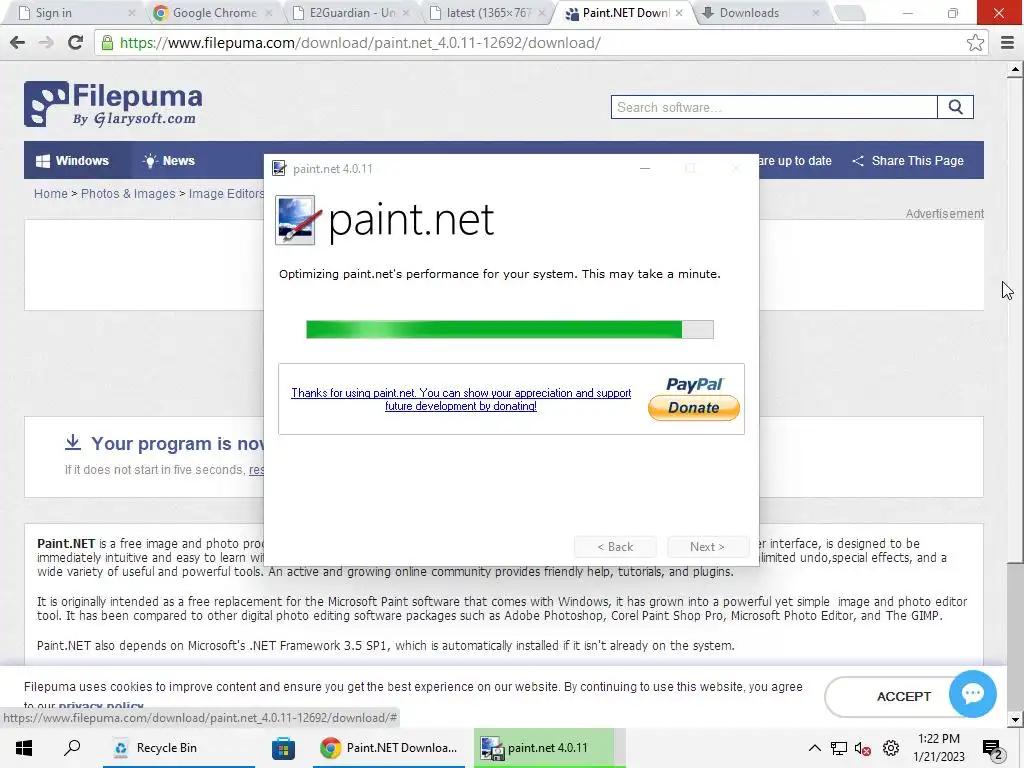Screen dimensions: 1024x768
Task: Show hidden system tray icons
Action: click(x=814, y=748)
